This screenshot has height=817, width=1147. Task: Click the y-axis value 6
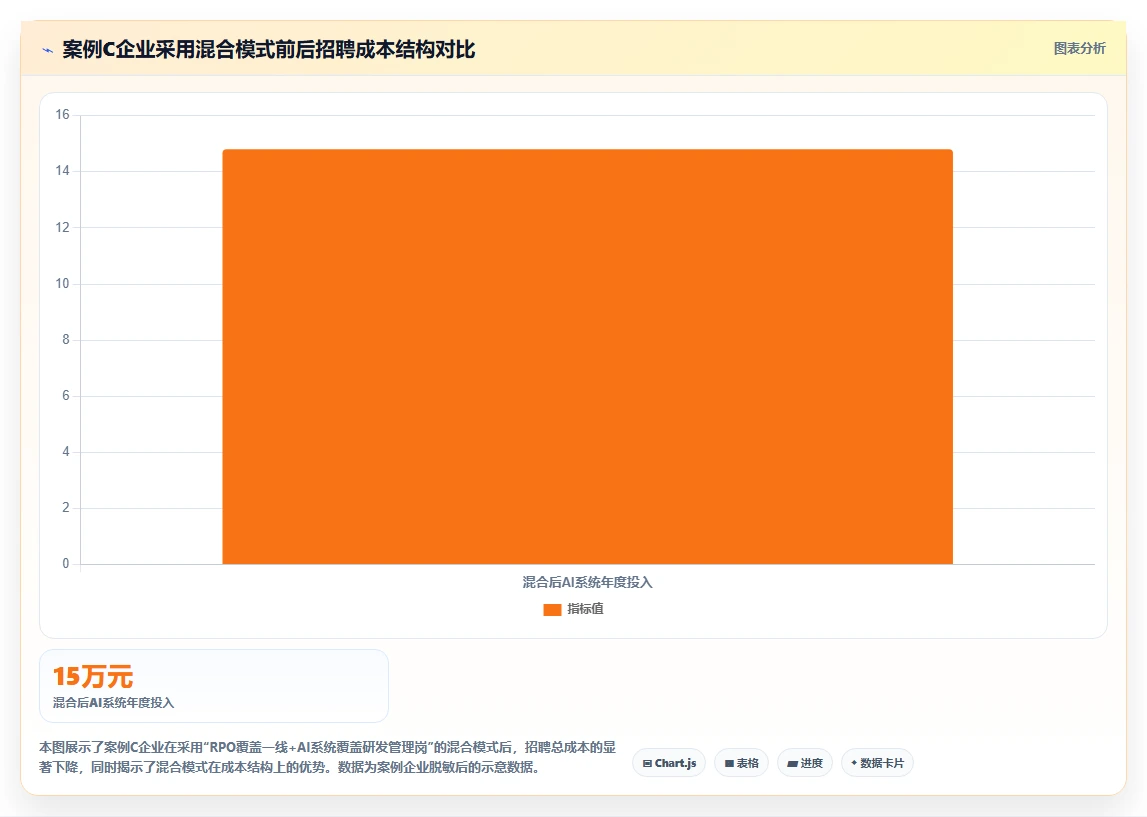(x=66, y=396)
